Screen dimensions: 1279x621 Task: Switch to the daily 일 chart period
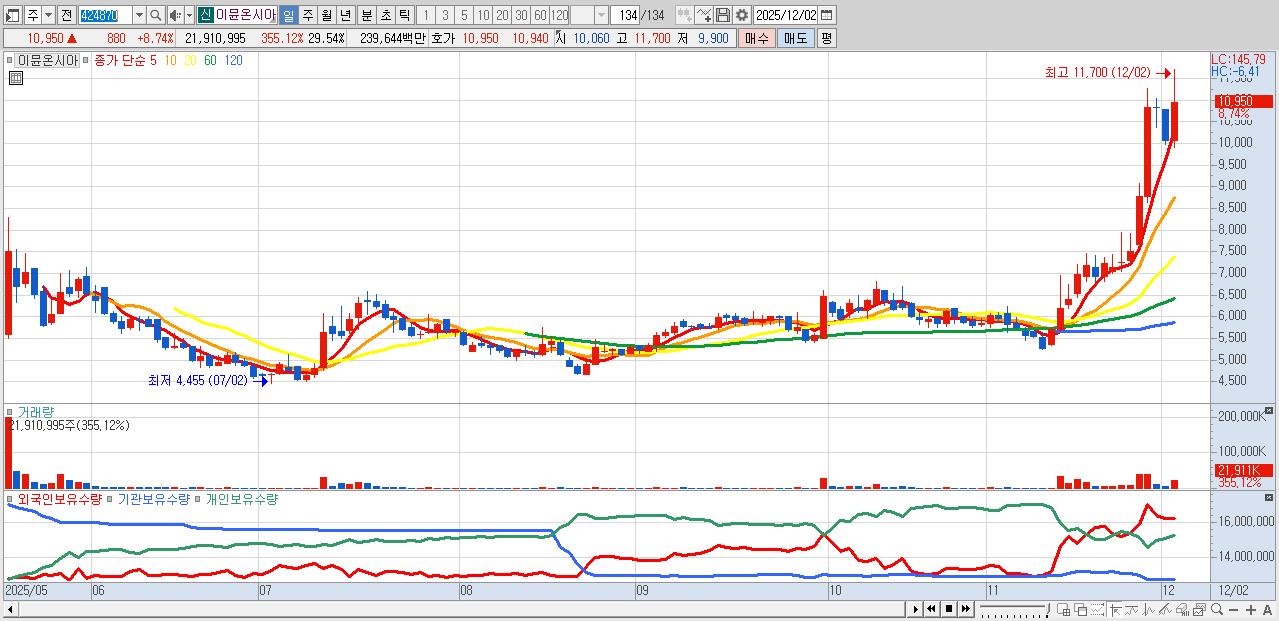pos(288,15)
